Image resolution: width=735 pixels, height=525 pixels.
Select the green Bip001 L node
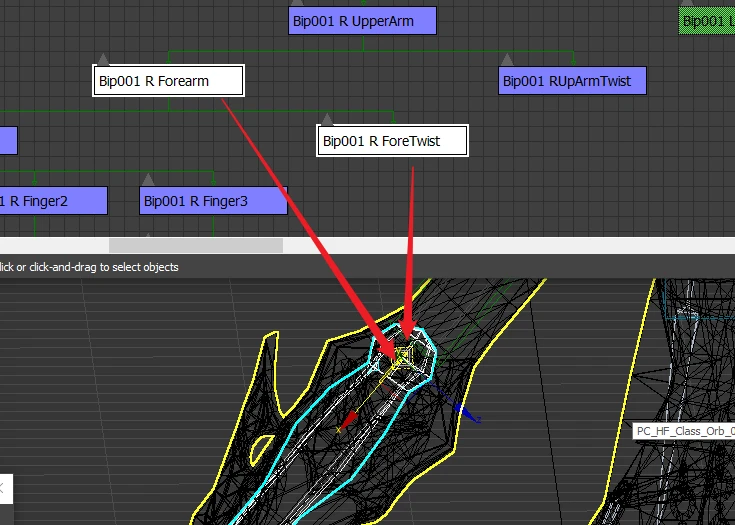click(x=707, y=21)
